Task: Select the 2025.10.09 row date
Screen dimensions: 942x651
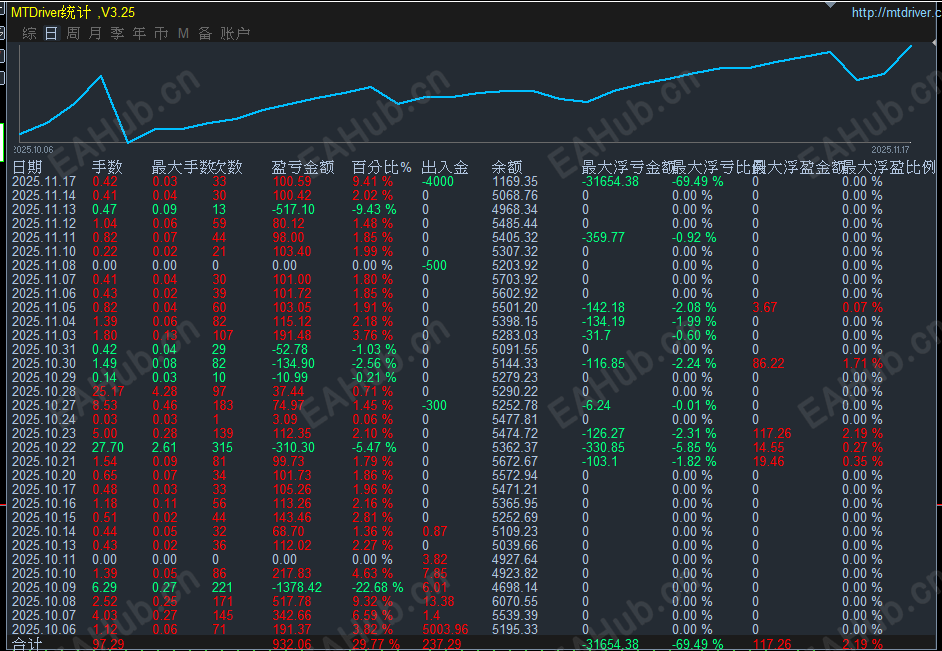Action: point(44,588)
